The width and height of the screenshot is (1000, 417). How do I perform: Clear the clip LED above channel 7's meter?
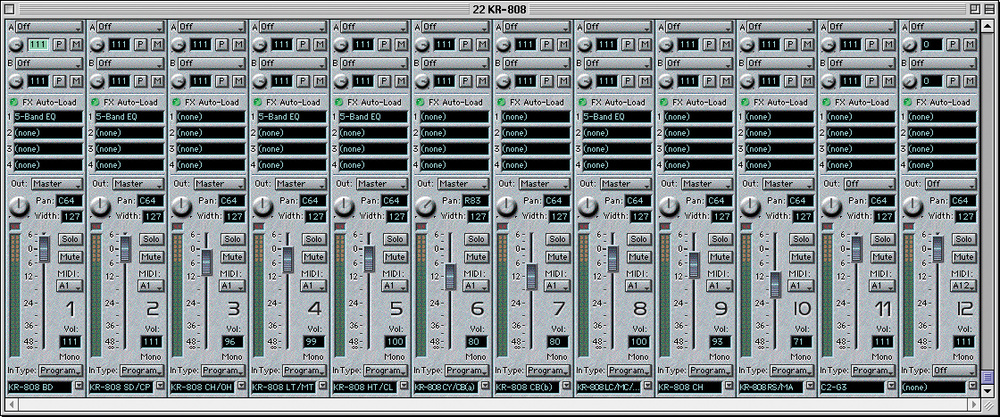coord(501,227)
